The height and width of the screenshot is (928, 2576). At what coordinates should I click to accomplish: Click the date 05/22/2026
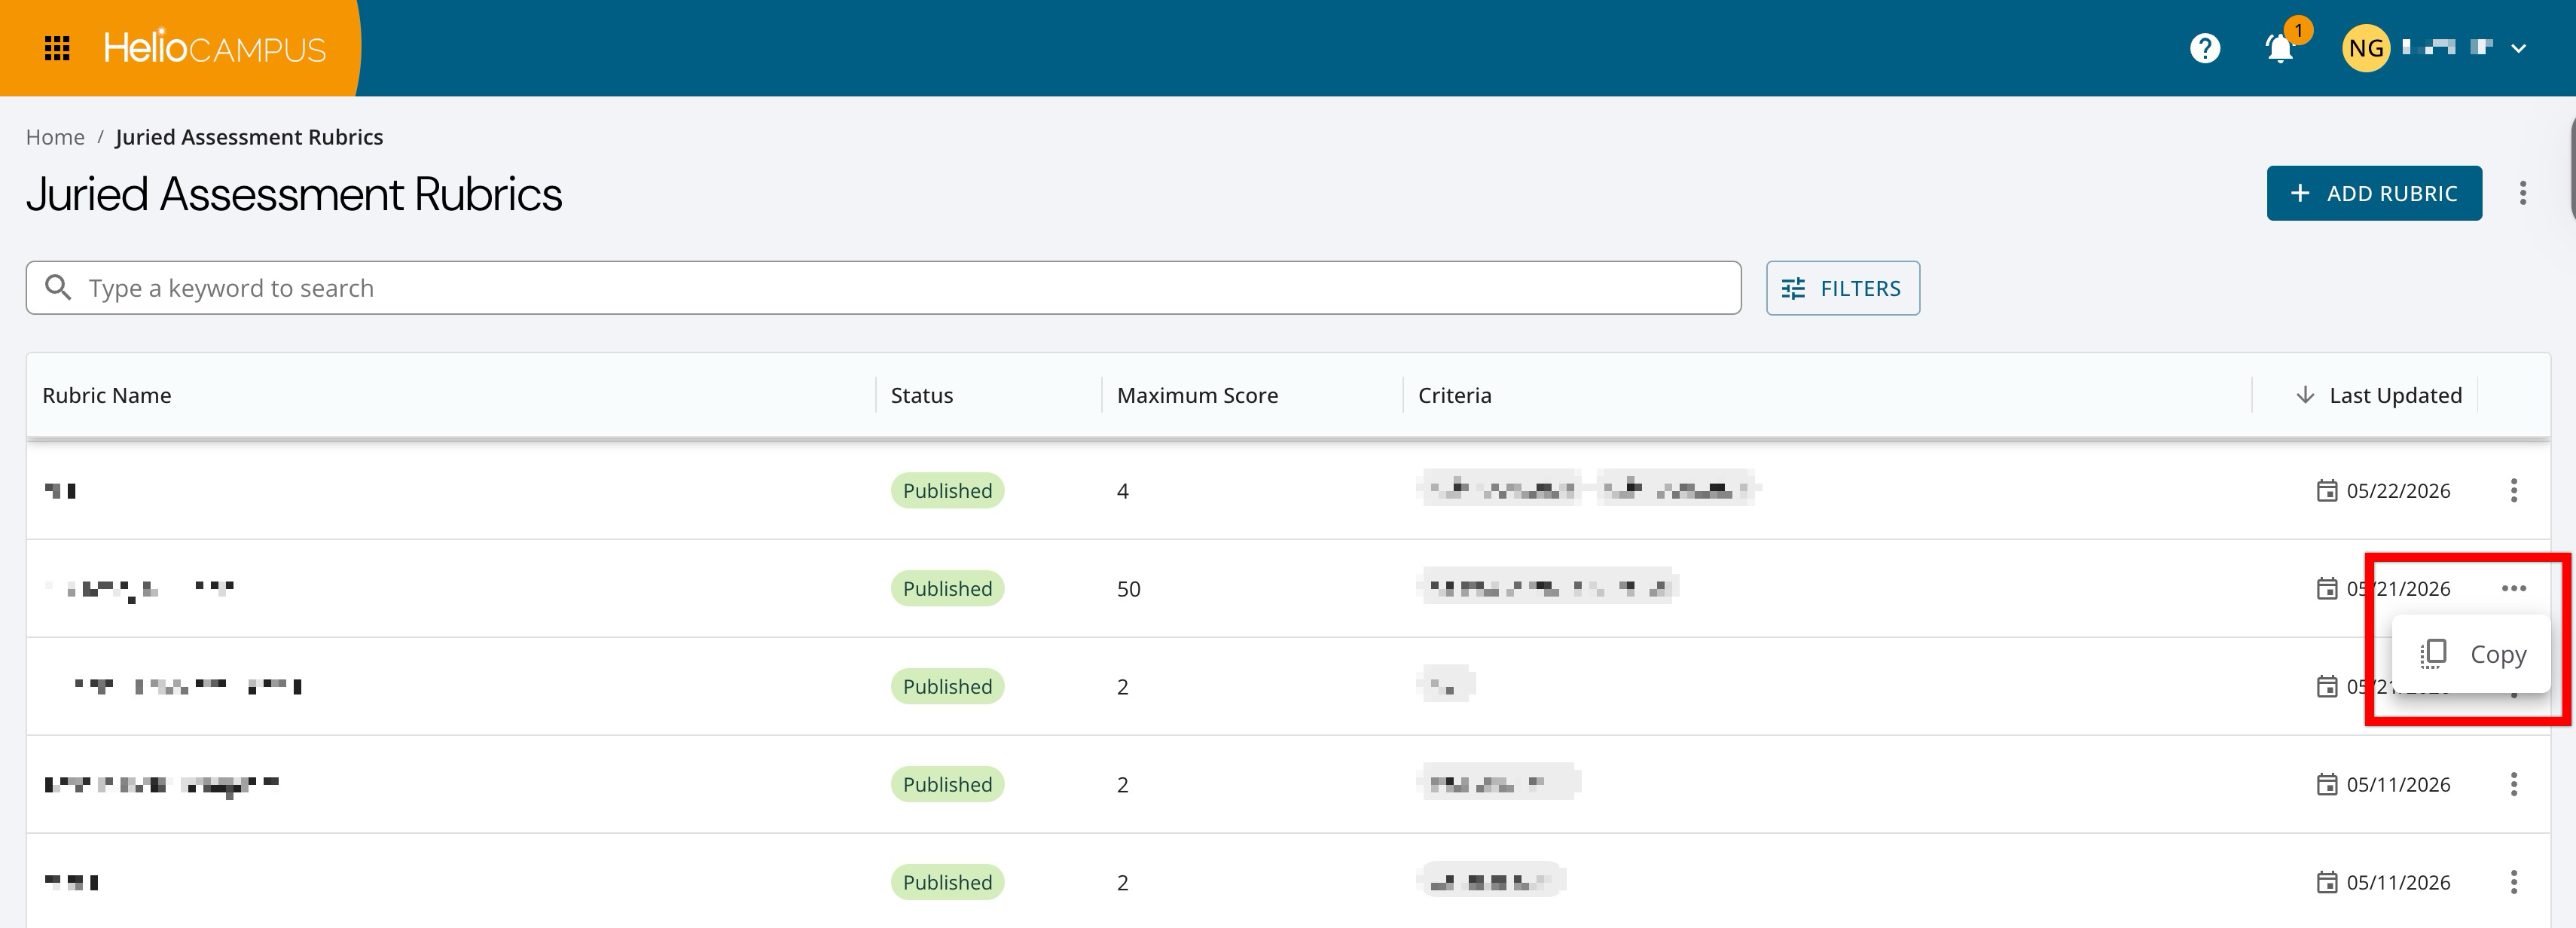[2398, 491]
